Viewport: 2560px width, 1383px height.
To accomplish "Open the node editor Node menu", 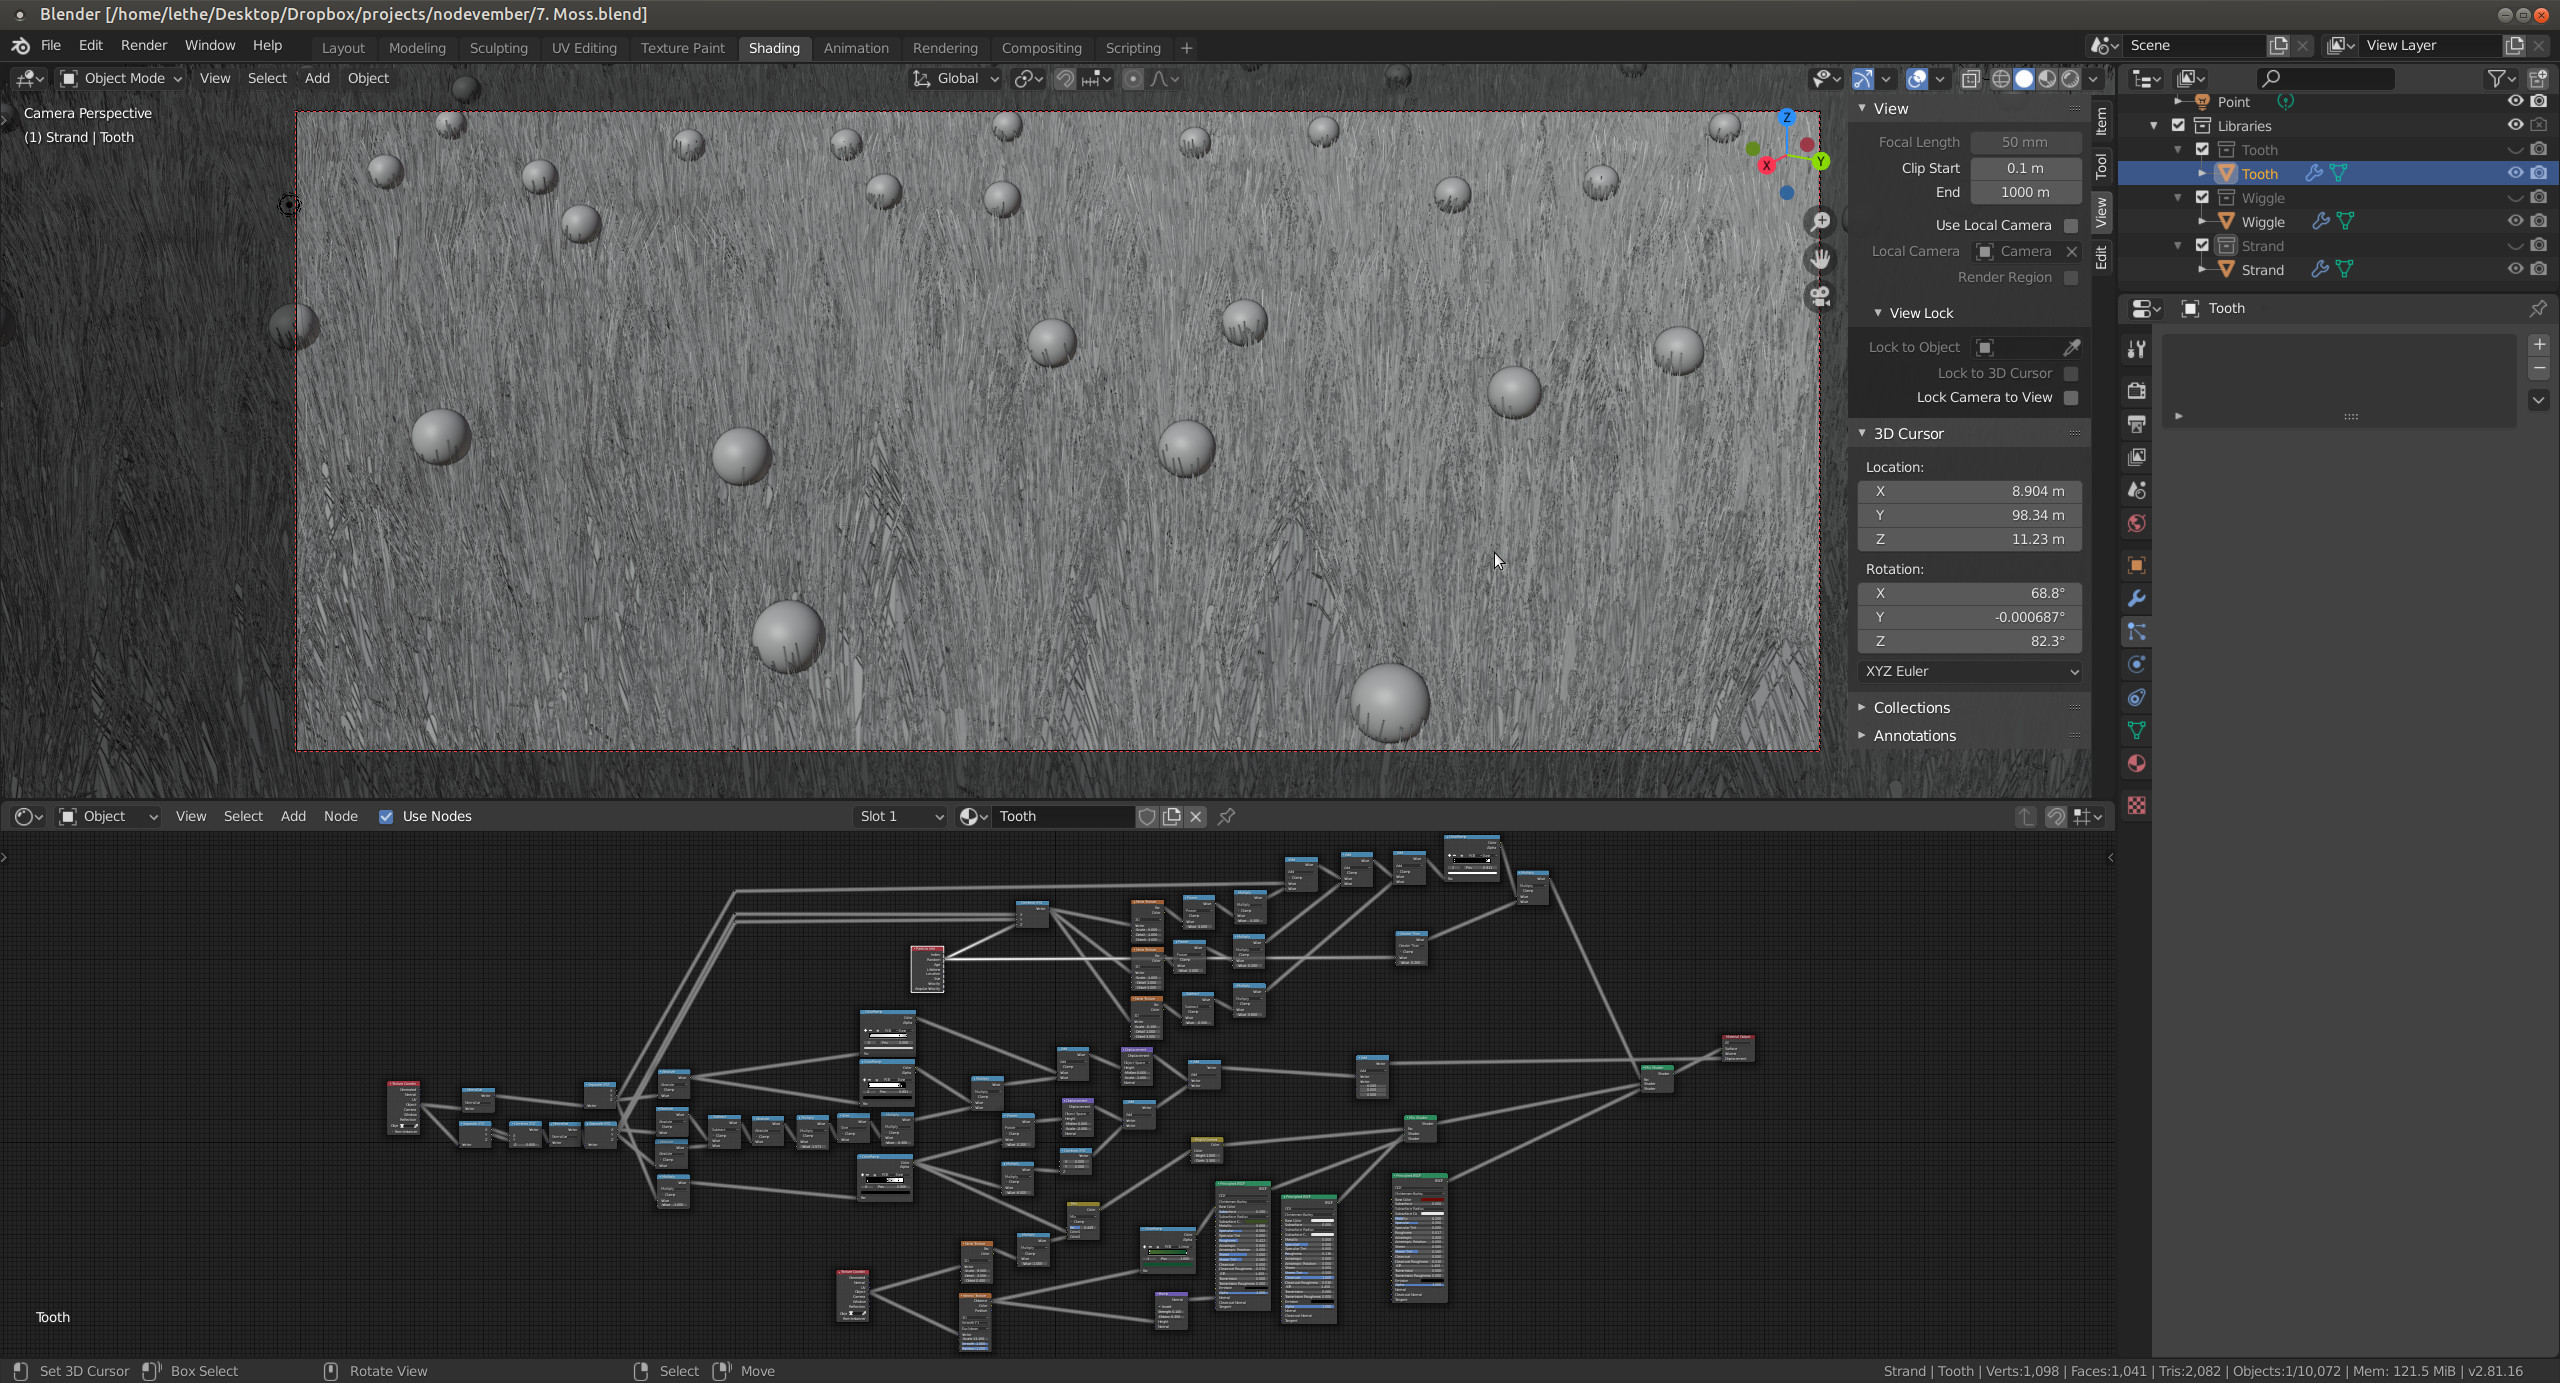I will [x=340, y=816].
